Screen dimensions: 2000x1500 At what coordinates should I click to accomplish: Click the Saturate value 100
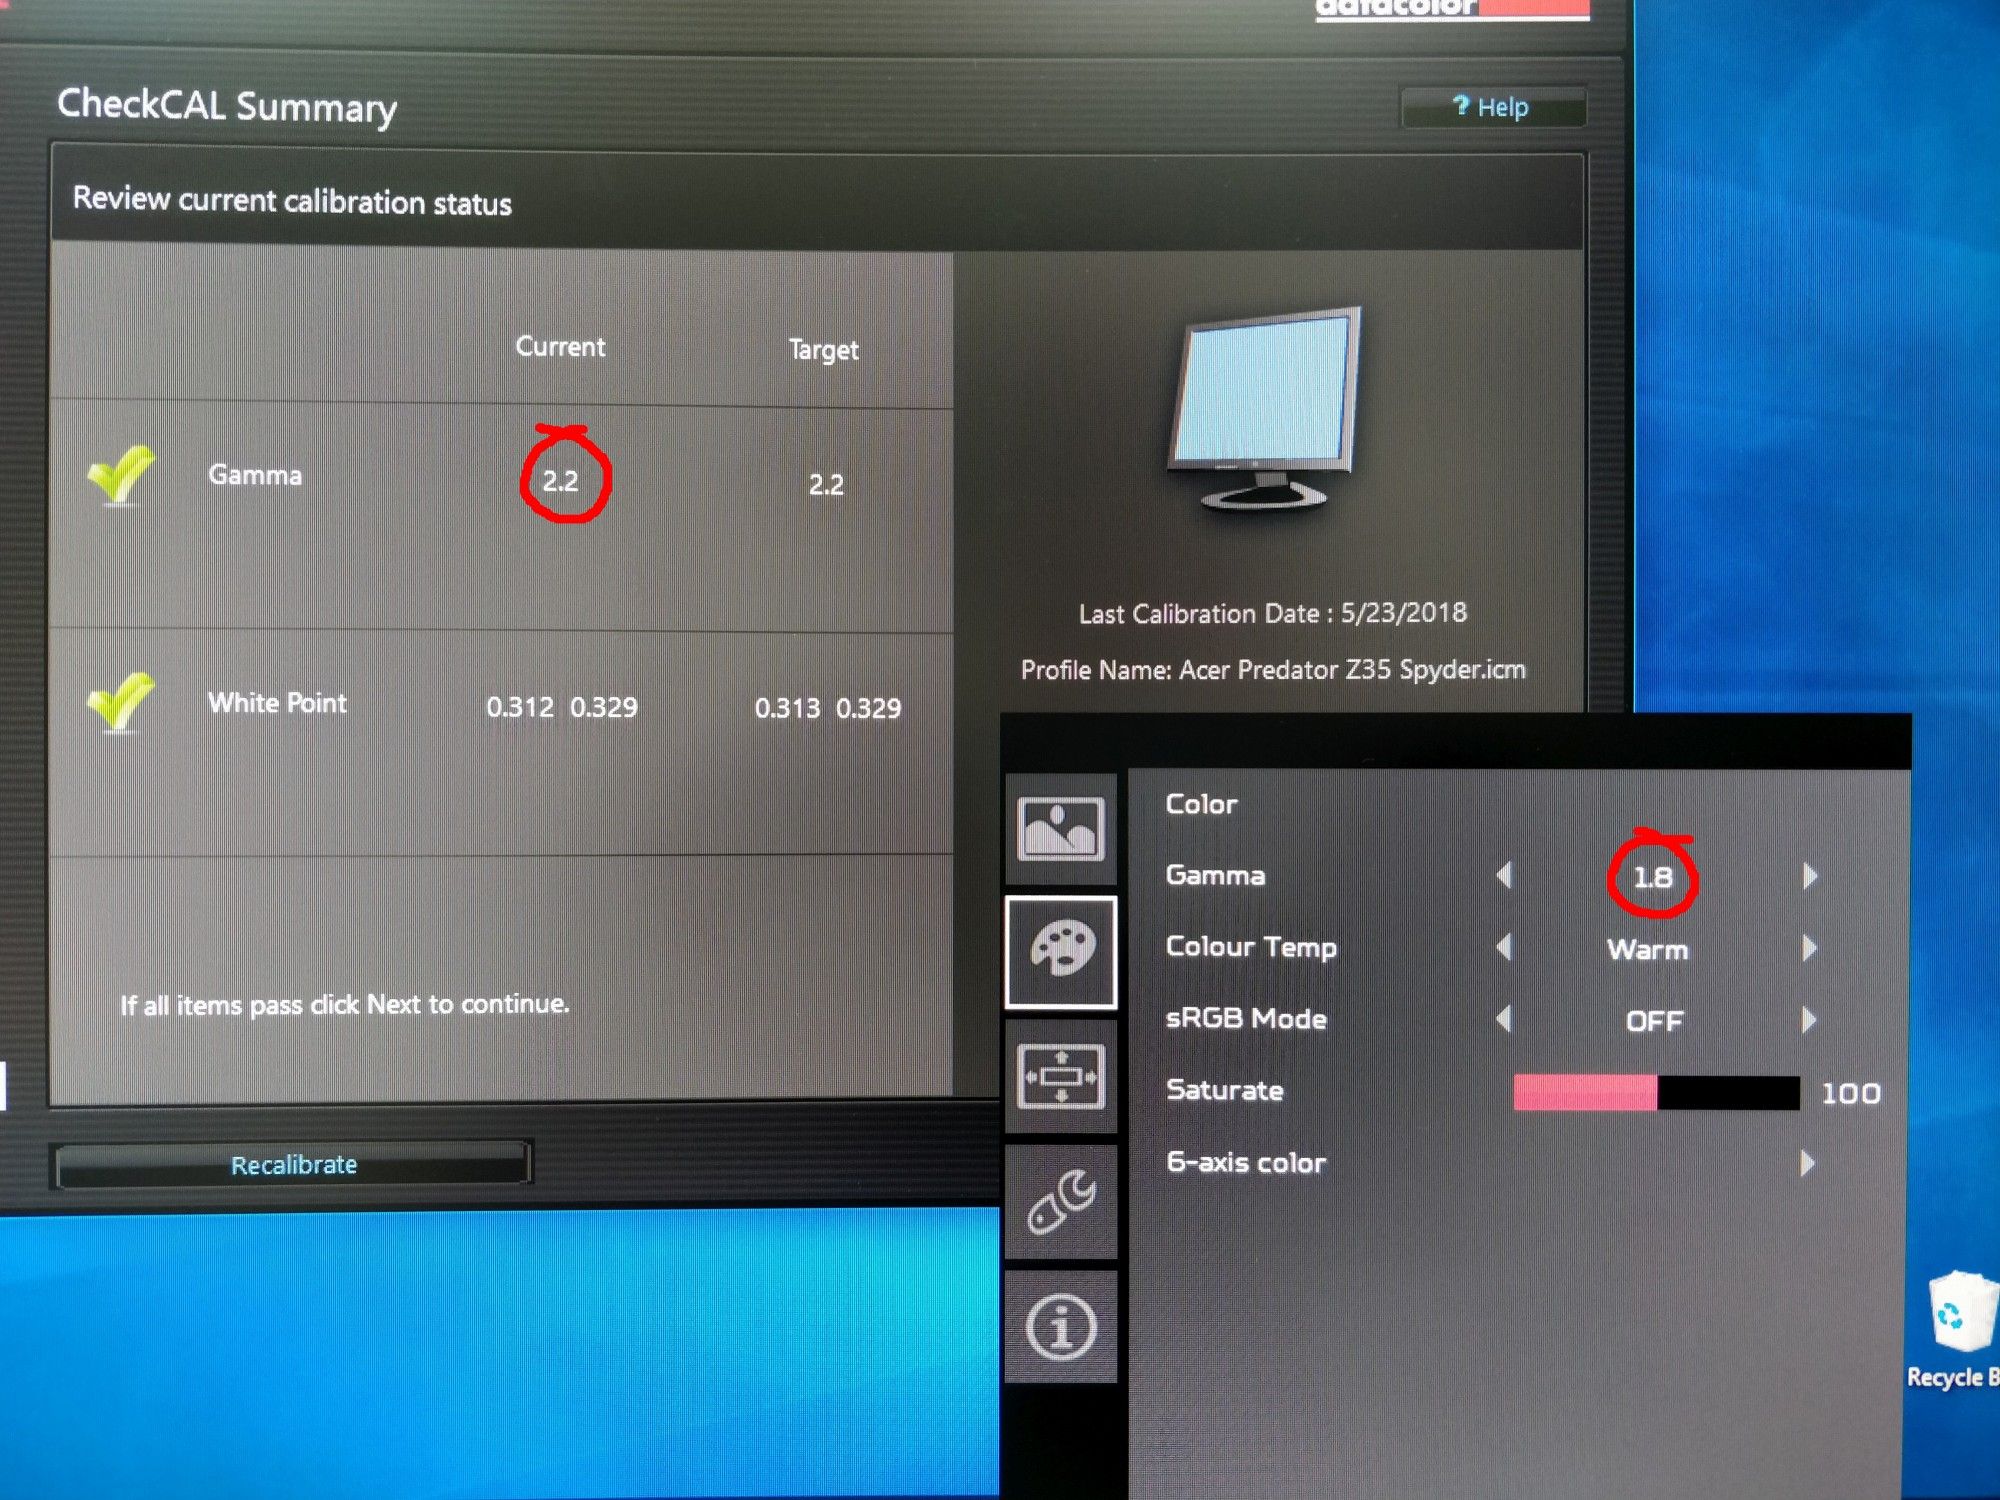coord(1851,1093)
